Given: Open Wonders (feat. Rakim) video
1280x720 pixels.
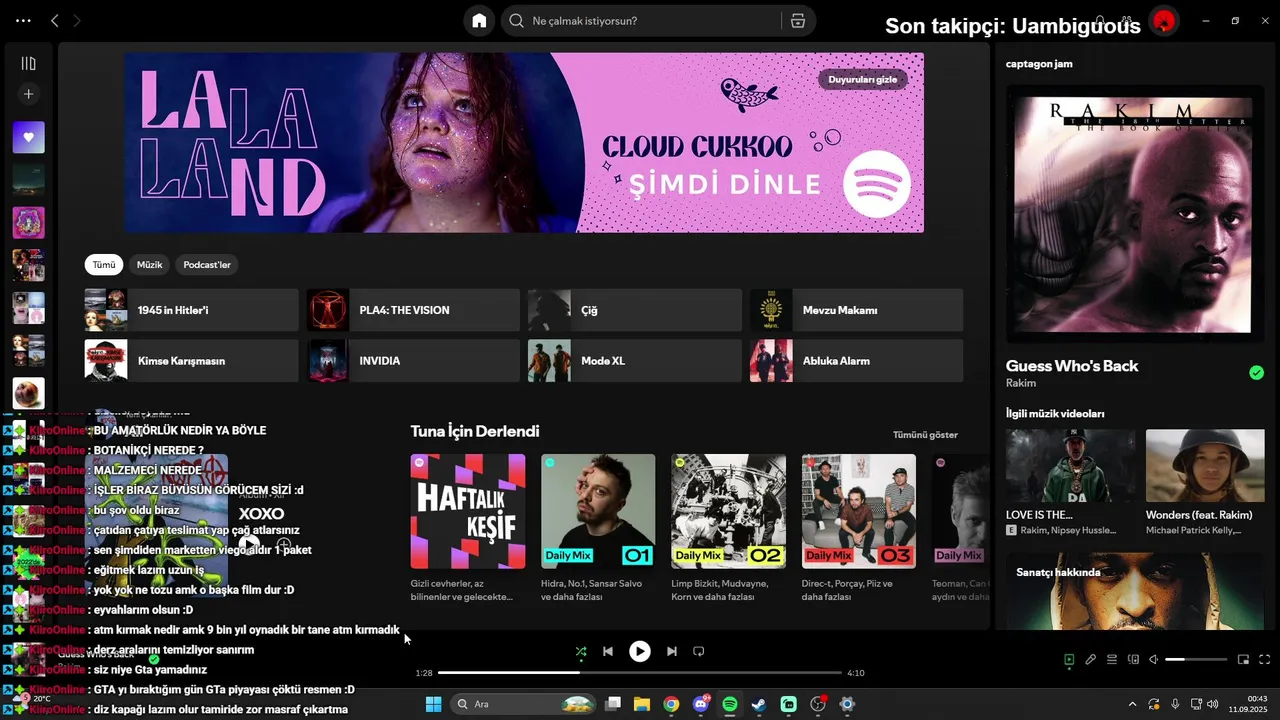Looking at the screenshot, I should click(x=1205, y=483).
